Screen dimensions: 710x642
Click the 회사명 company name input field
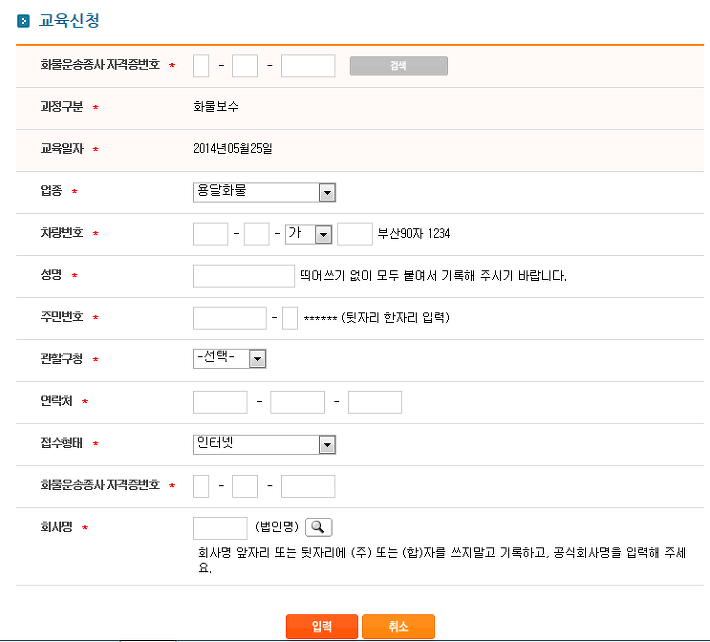pyautogui.click(x=220, y=528)
